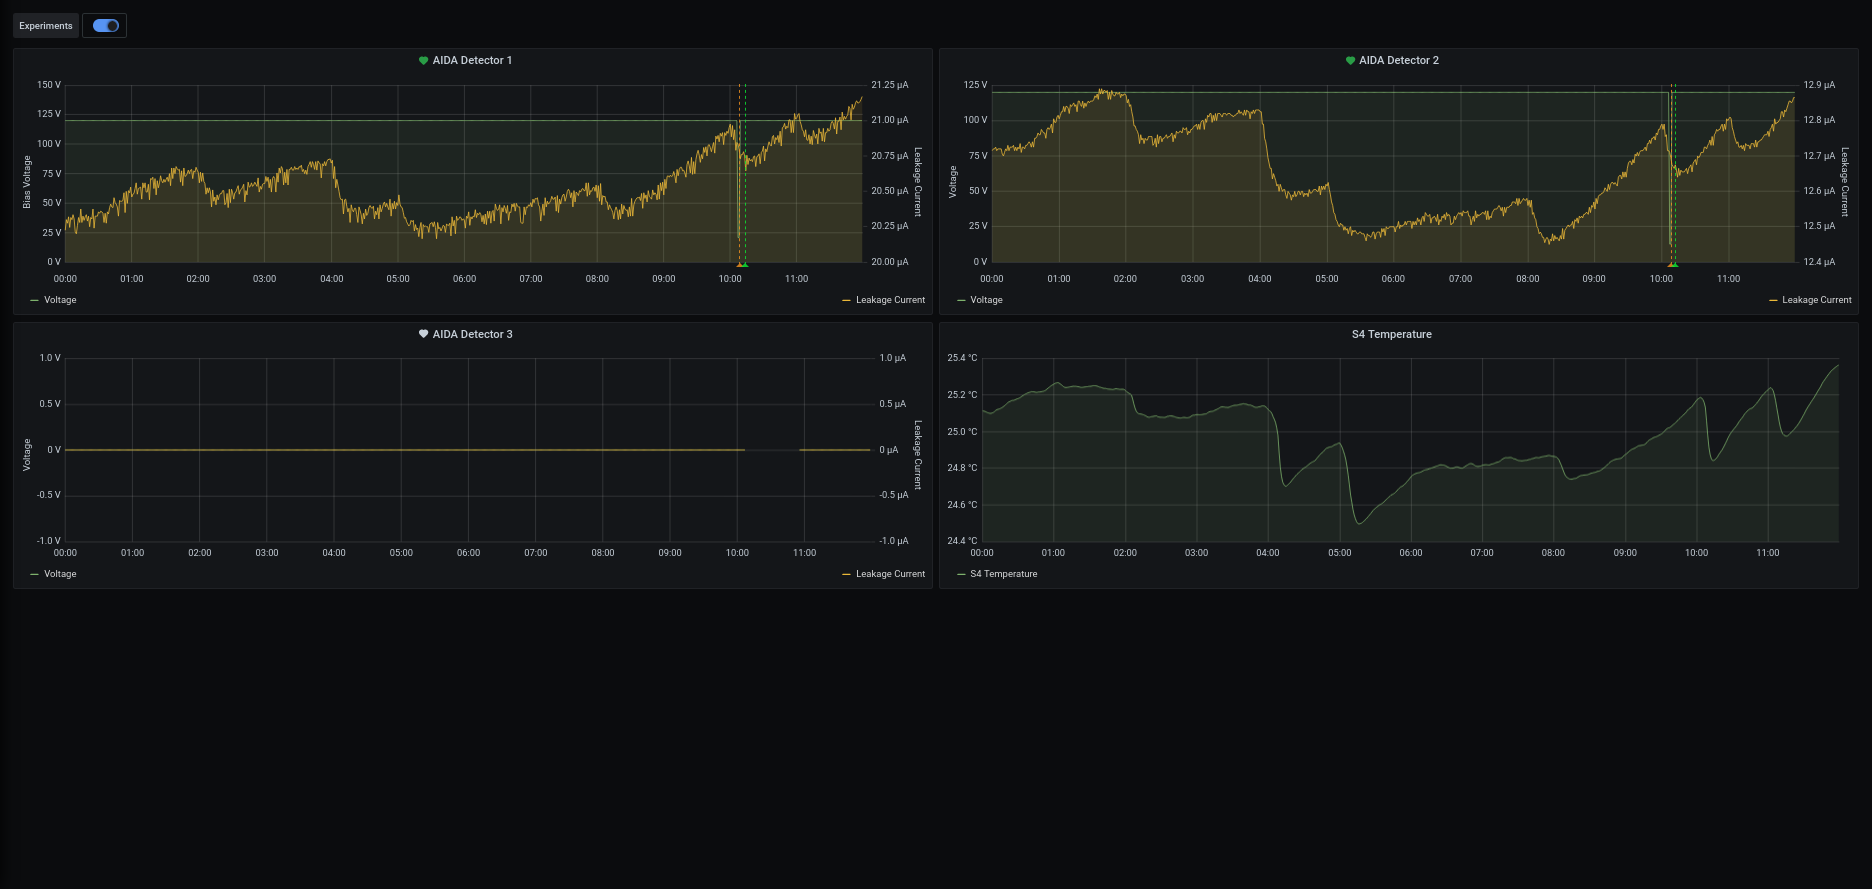
Task: Select S4 Temperature legend label
Action: coord(1003,574)
